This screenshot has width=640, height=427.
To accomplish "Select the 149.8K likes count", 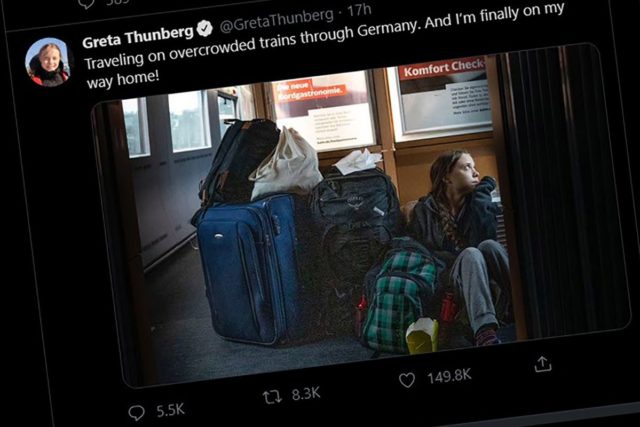I will (449, 376).
